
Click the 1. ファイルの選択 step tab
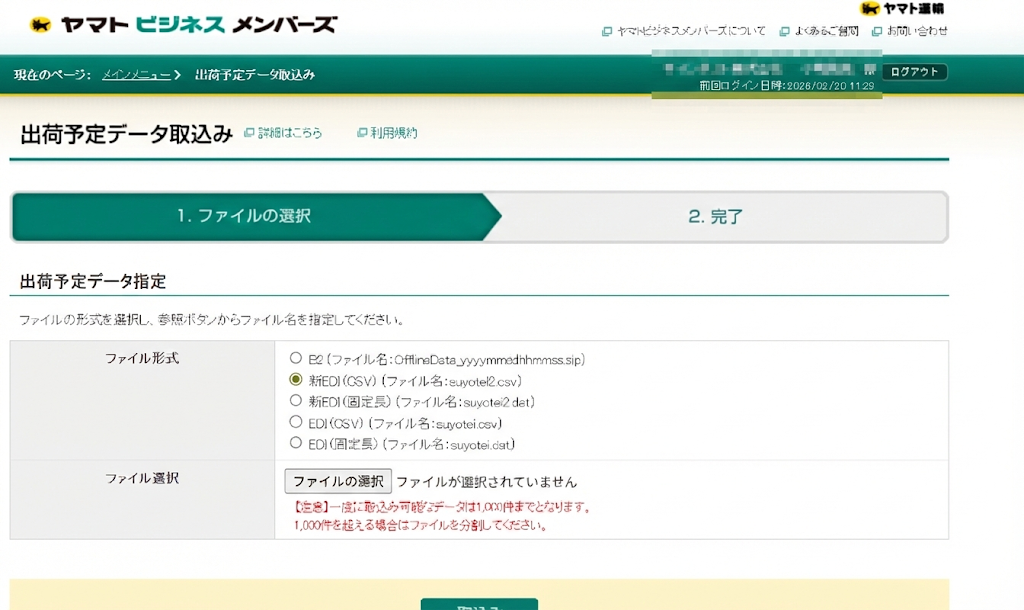pyautogui.click(x=244, y=217)
